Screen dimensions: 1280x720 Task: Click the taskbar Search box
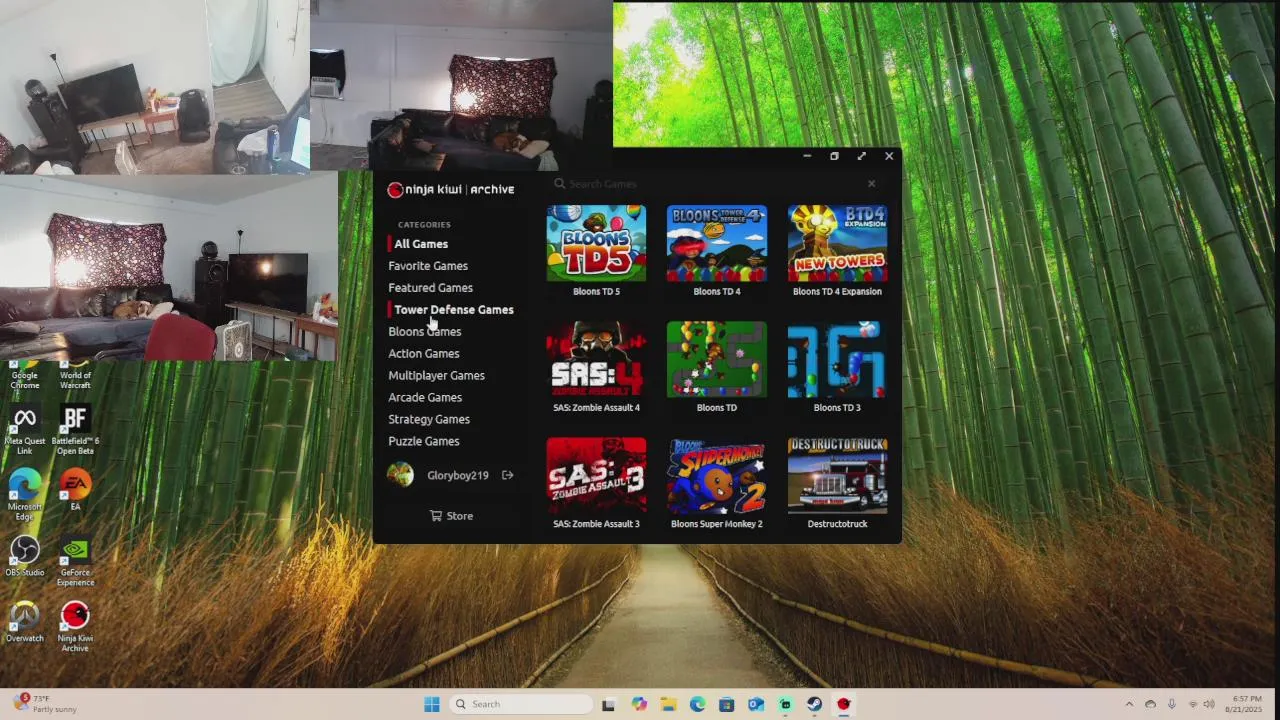coord(520,704)
